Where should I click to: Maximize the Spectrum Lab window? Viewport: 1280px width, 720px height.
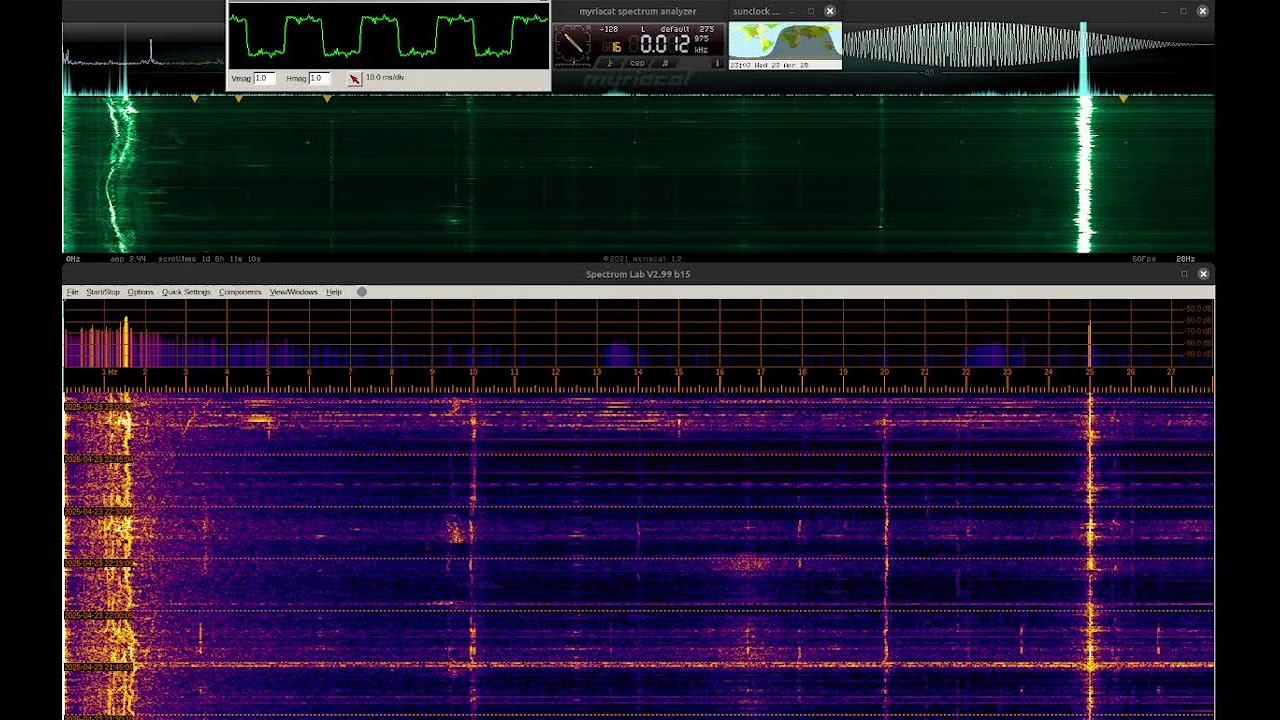click(x=1185, y=274)
